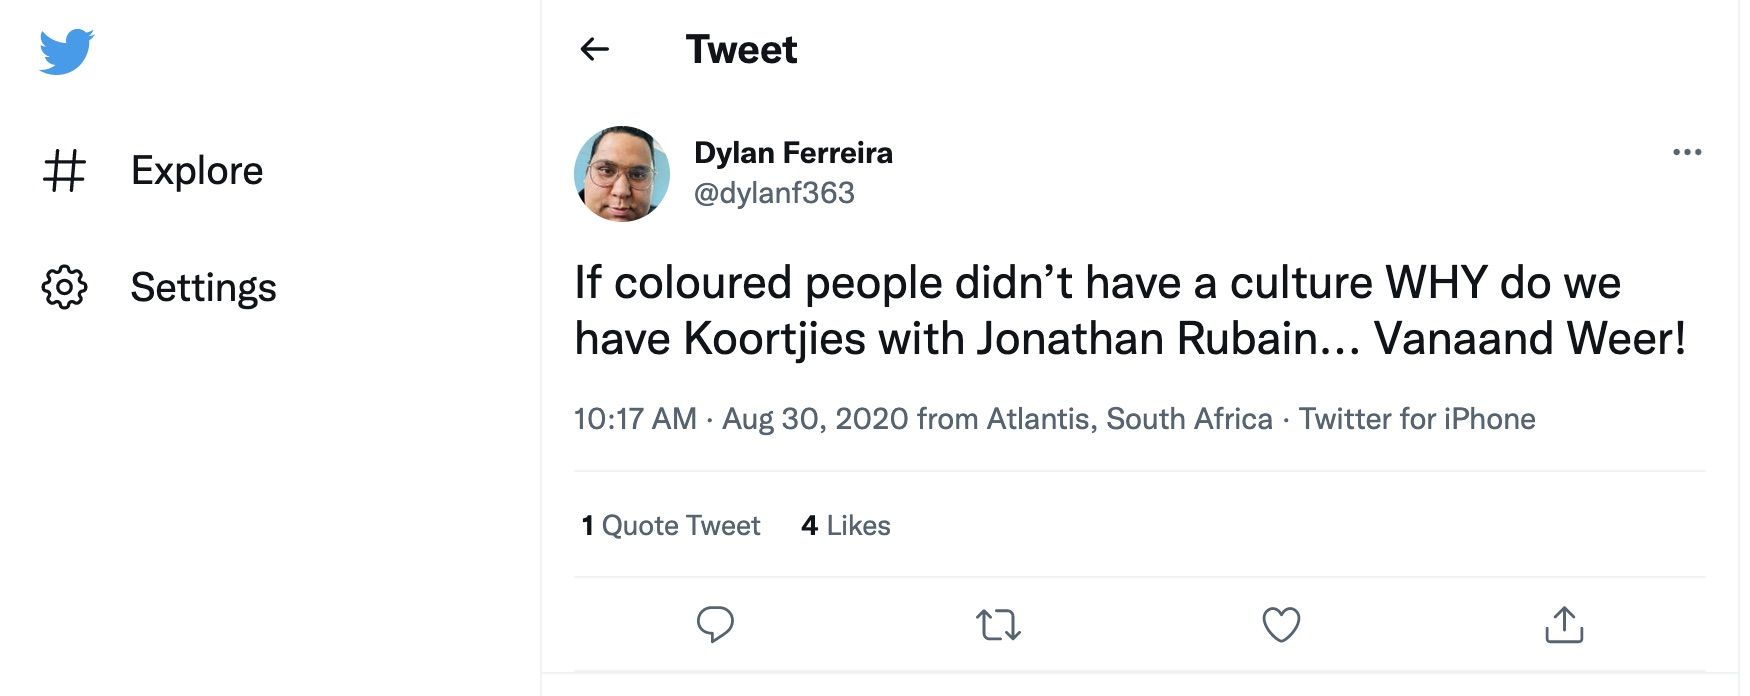
Task: View the 4 Likes list
Action: [846, 525]
